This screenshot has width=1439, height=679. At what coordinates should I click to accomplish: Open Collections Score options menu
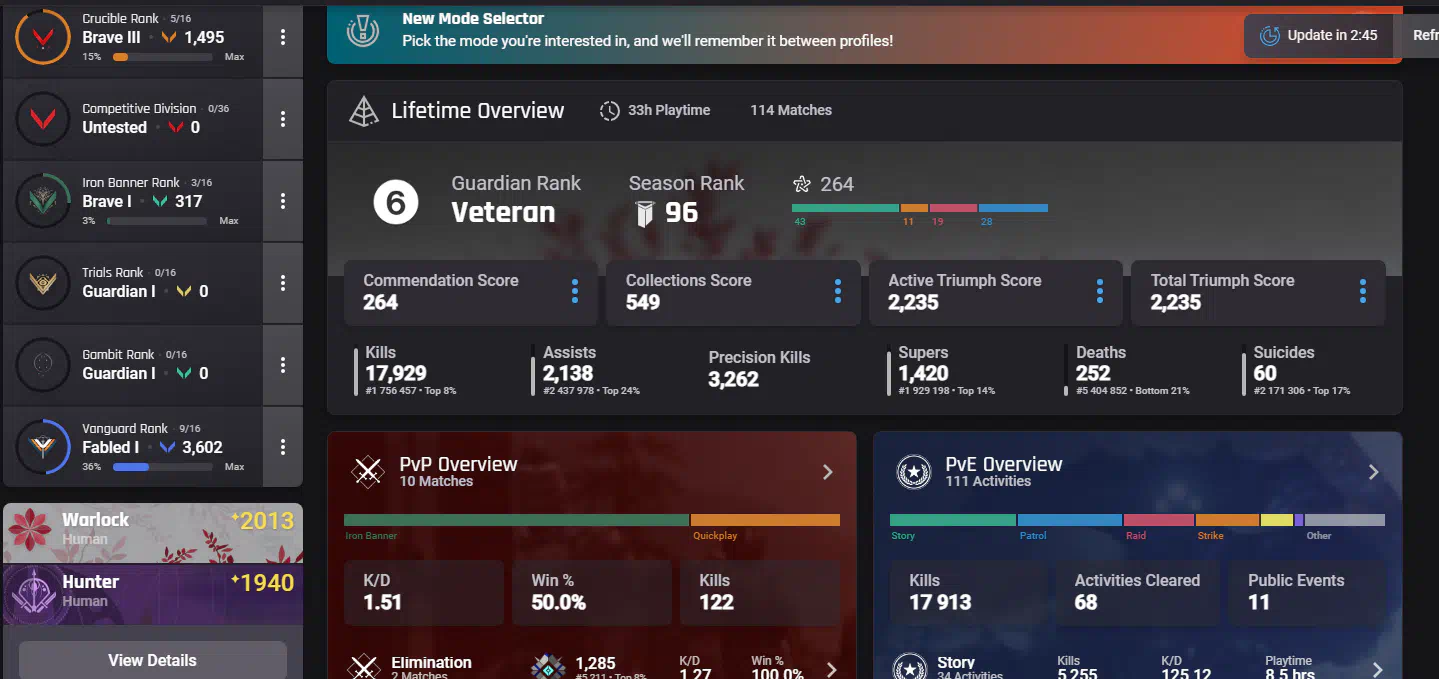(838, 291)
